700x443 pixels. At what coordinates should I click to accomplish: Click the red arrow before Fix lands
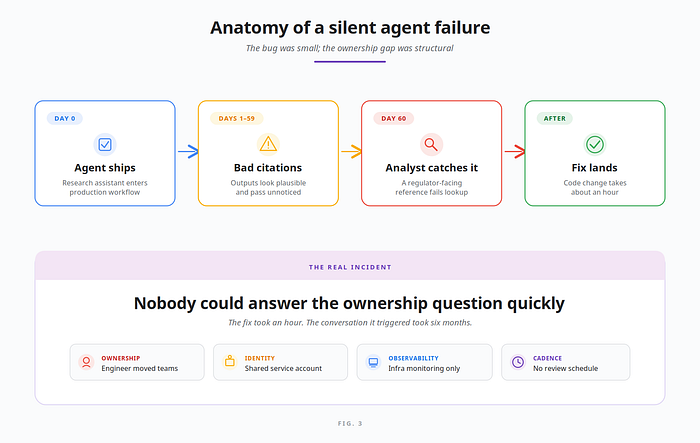515,151
